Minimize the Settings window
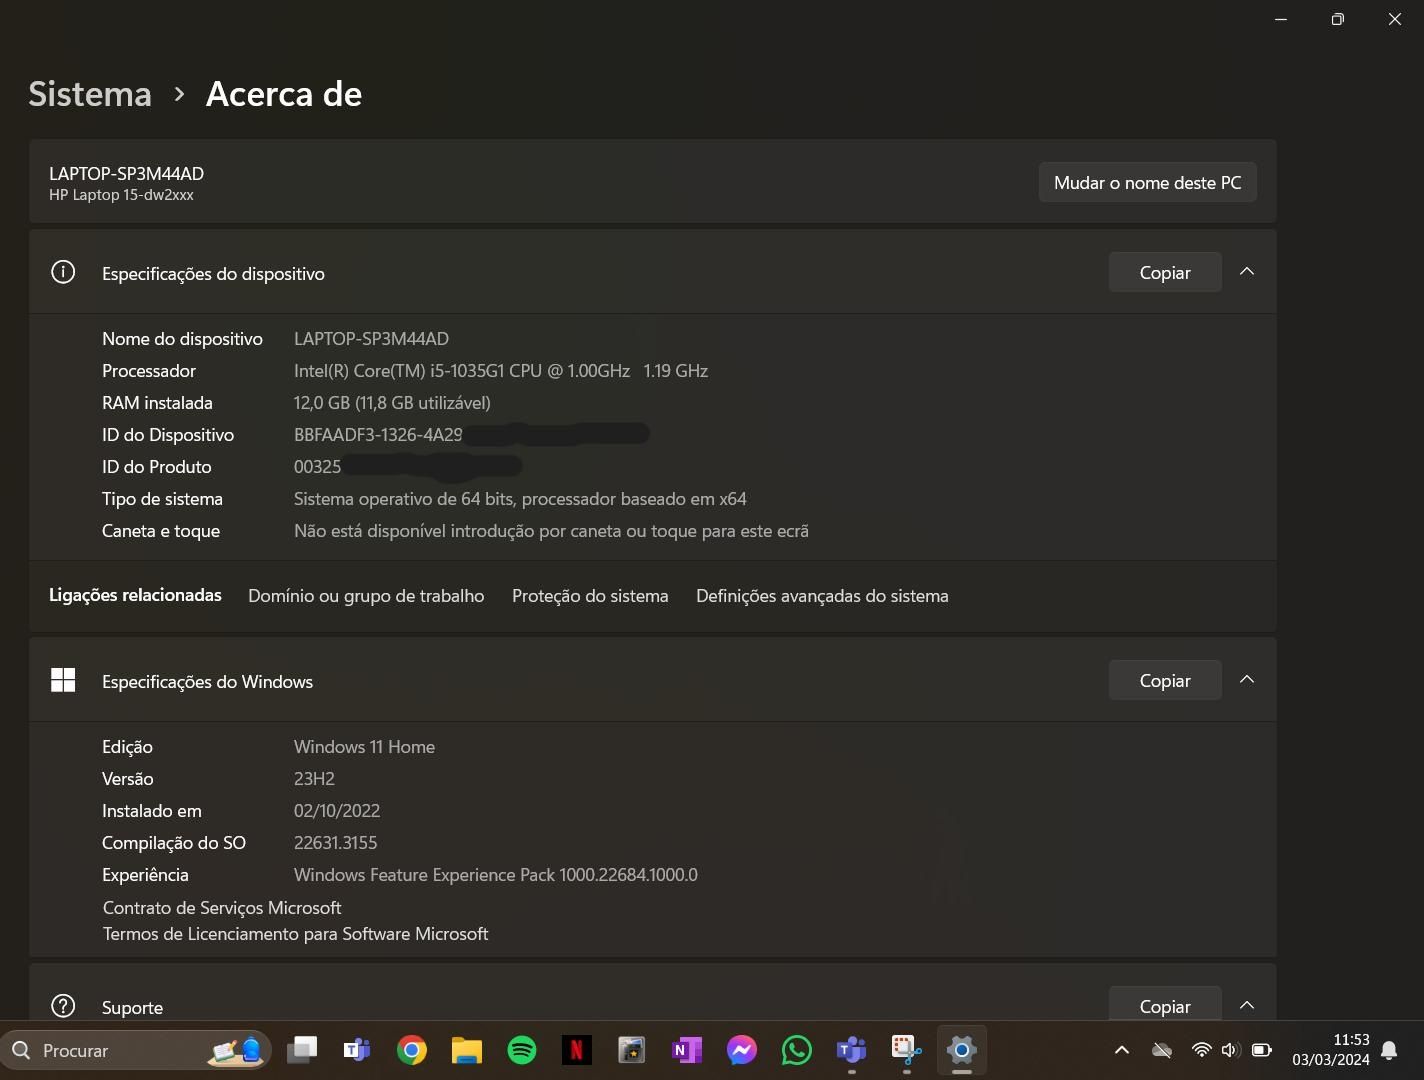The height and width of the screenshot is (1080, 1424). pyautogui.click(x=1281, y=19)
